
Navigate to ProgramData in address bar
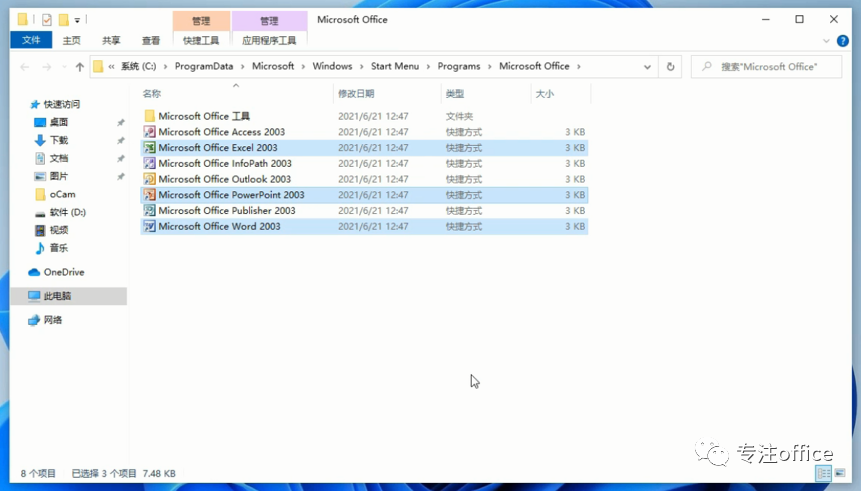(204, 66)
